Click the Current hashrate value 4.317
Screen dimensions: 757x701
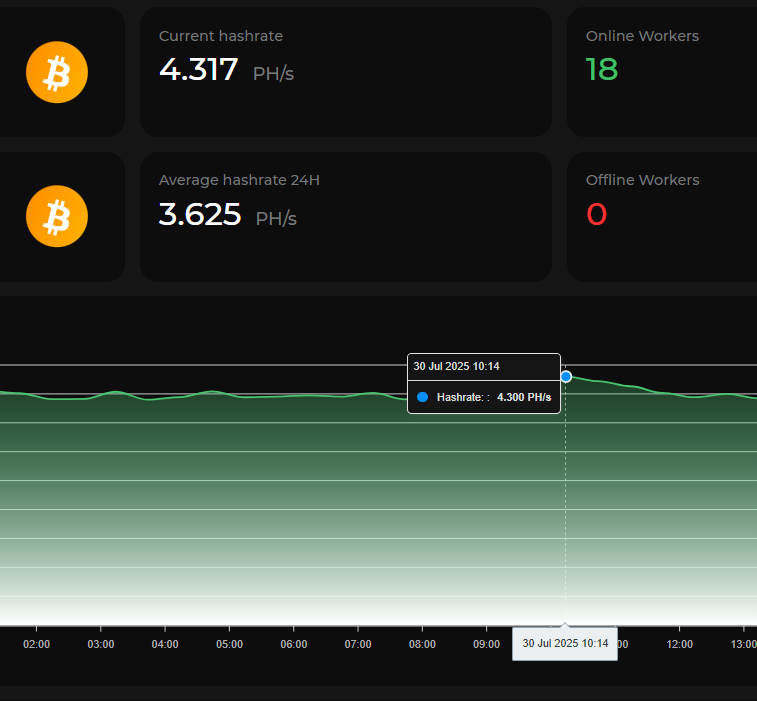coord(198,69)
